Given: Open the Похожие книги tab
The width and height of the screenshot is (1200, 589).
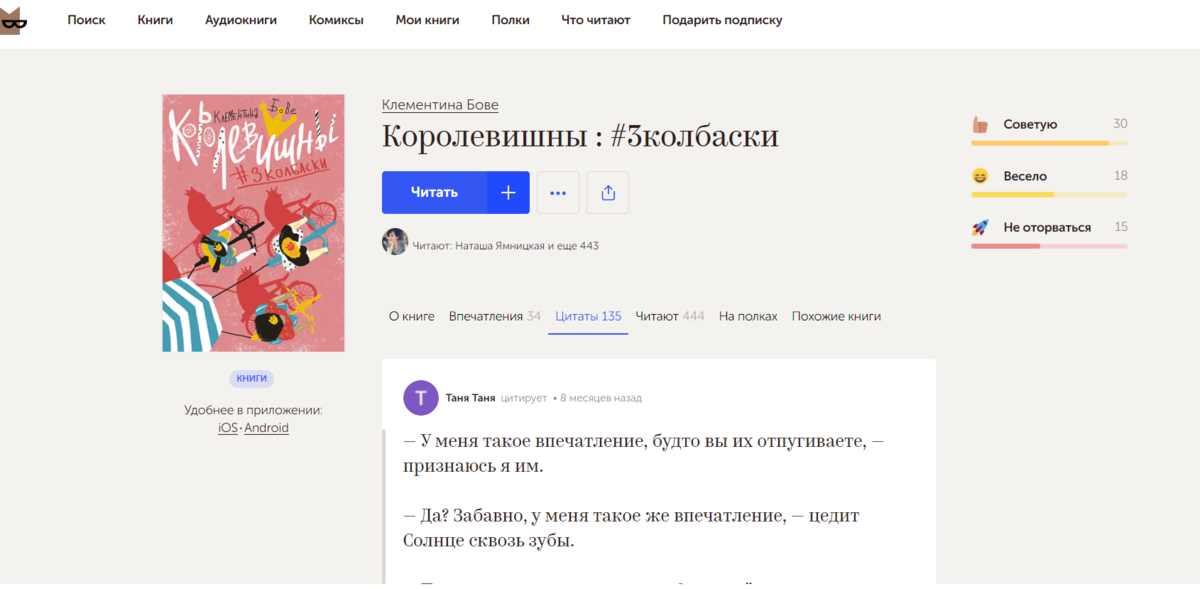Looking at the screenshot, I should pyautogui.click(x=835, y=315).
